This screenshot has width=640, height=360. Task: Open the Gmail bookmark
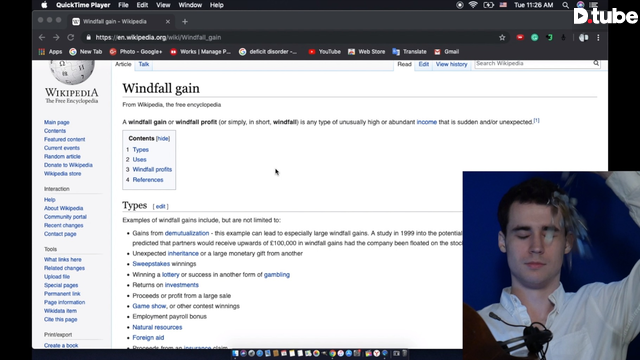pyautogui.click(x=447, y=52)
